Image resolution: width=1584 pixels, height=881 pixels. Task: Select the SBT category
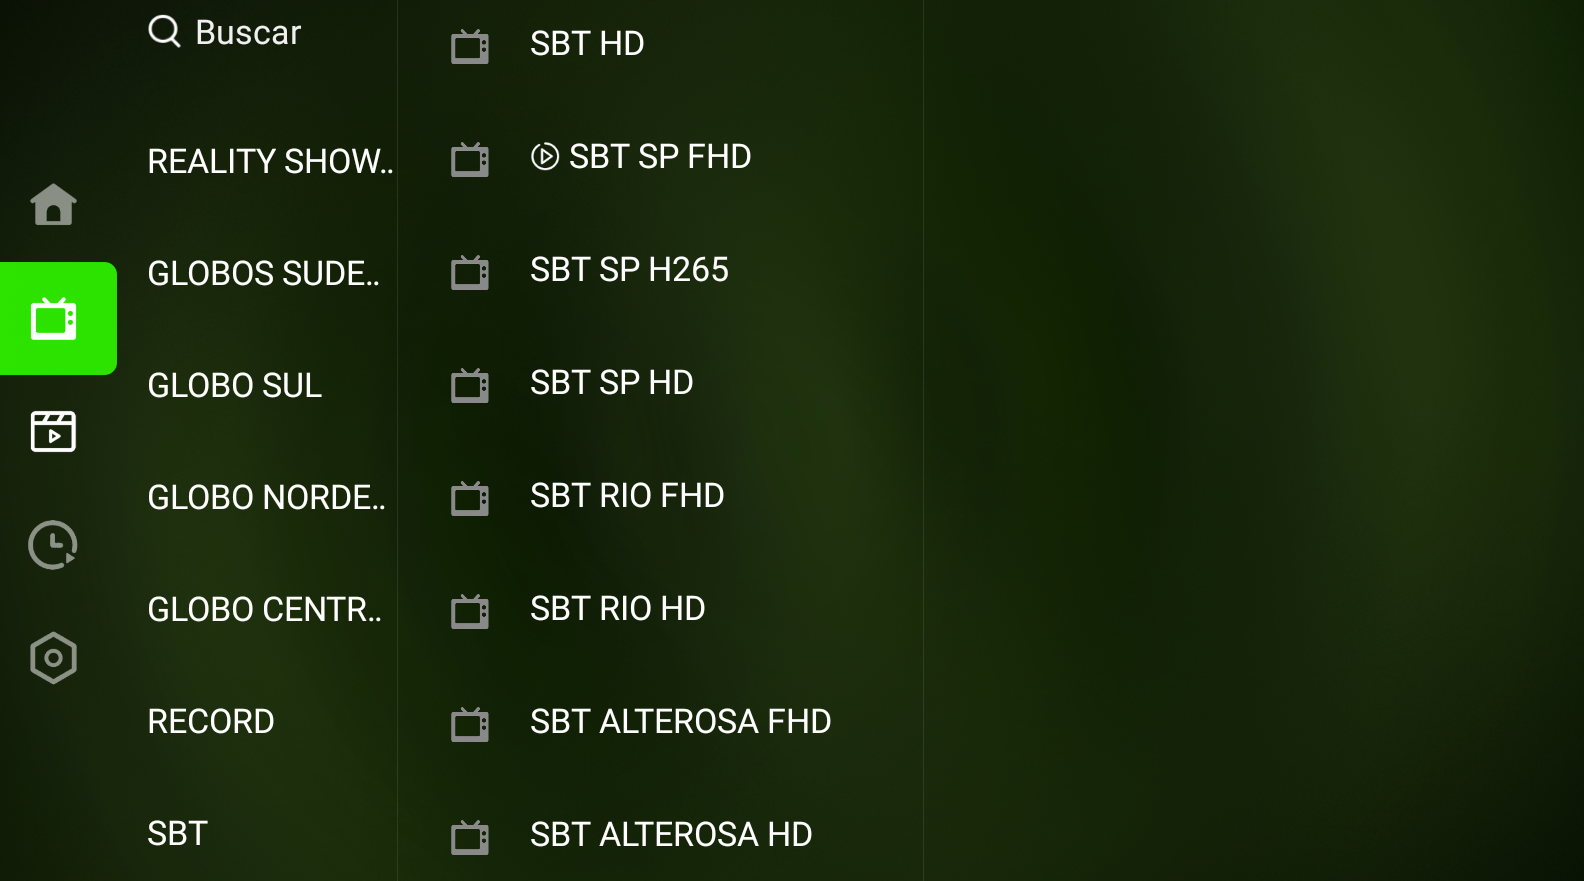178,833
